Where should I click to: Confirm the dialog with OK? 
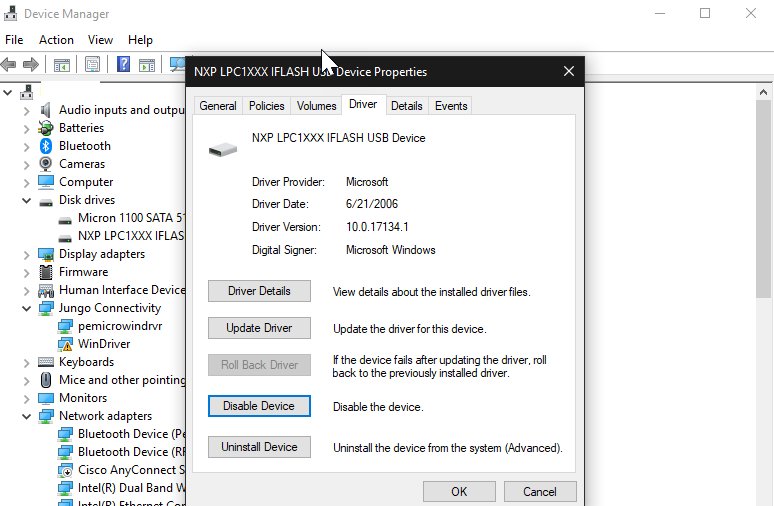pos(459,492)
